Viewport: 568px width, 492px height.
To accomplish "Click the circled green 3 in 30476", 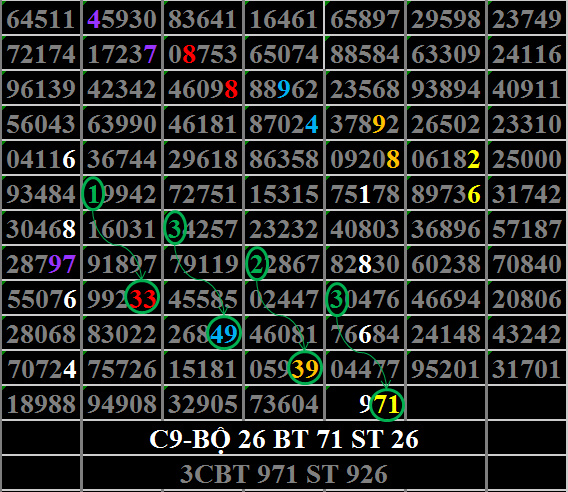I will point(337,299).
